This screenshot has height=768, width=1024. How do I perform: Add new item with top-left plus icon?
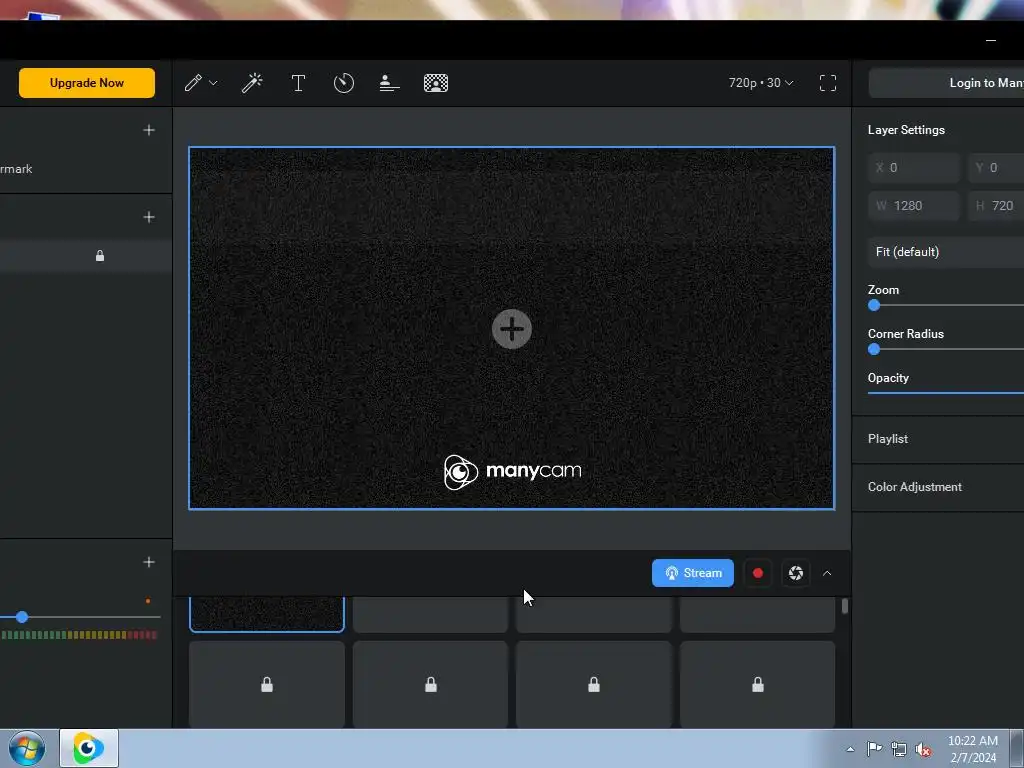(149, 130)
